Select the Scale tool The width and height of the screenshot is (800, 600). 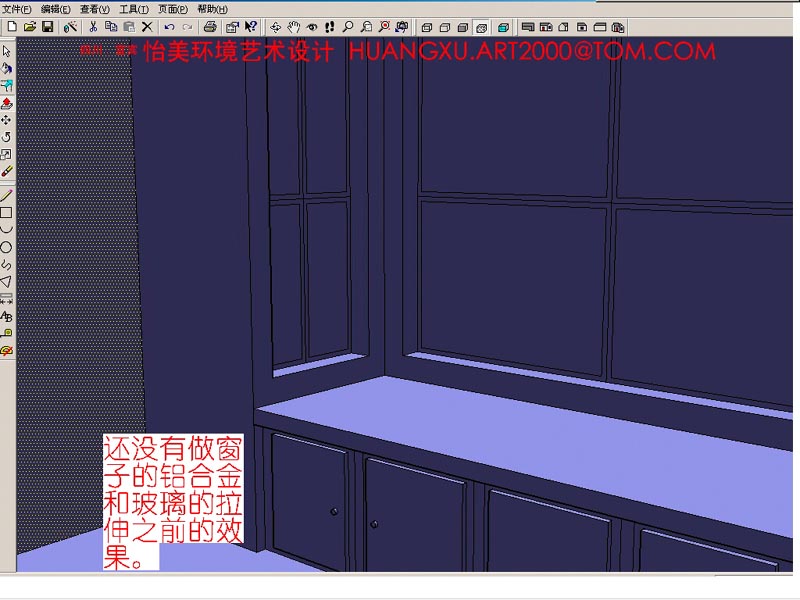[x=7, y=154]
